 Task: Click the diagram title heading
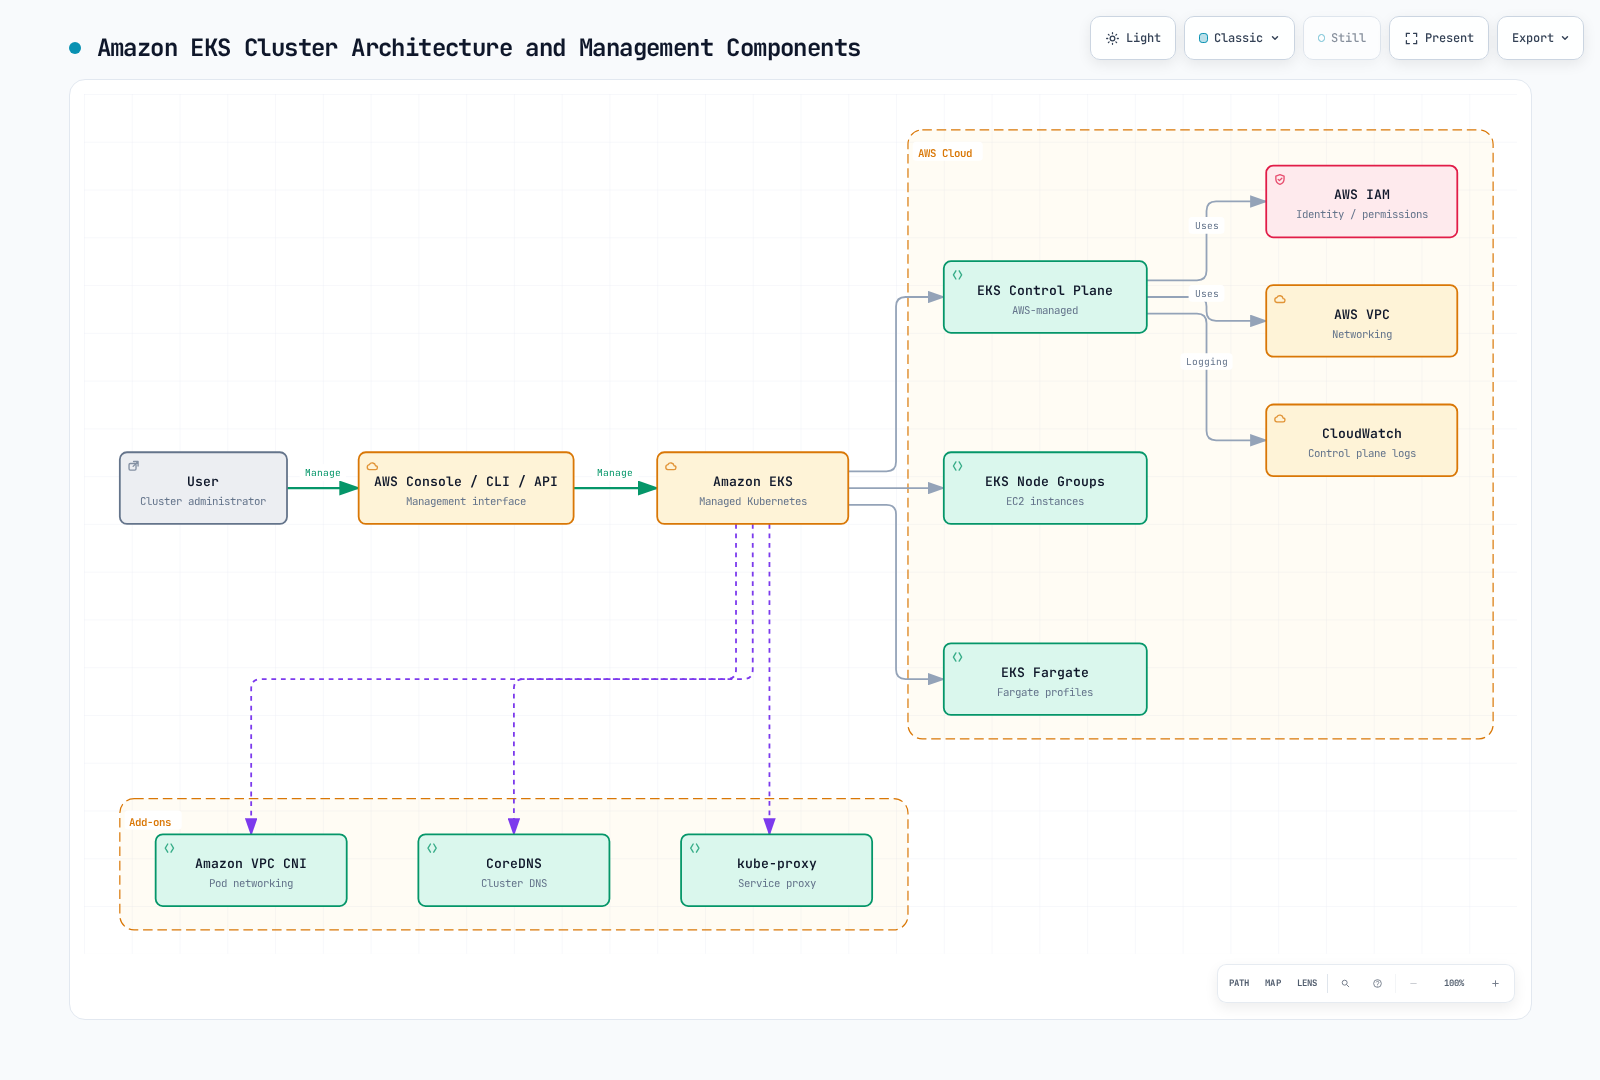(479, 48)
